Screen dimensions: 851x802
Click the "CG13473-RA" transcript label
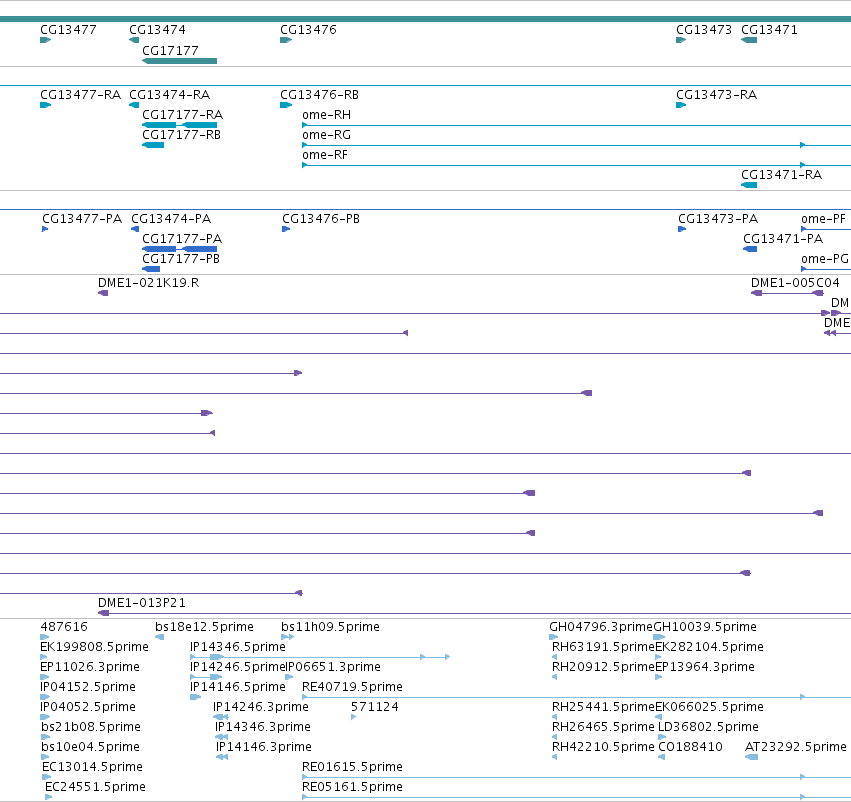point(716,95)
